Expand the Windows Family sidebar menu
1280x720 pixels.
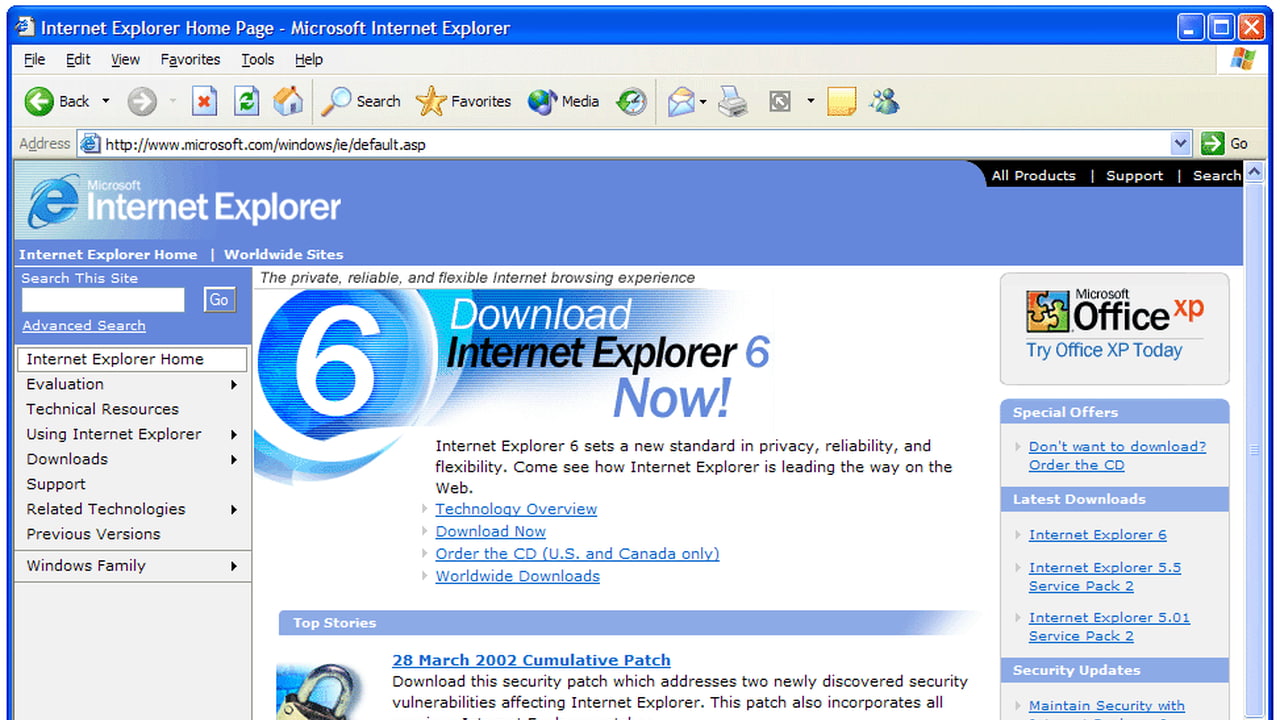tap(132, 565)
